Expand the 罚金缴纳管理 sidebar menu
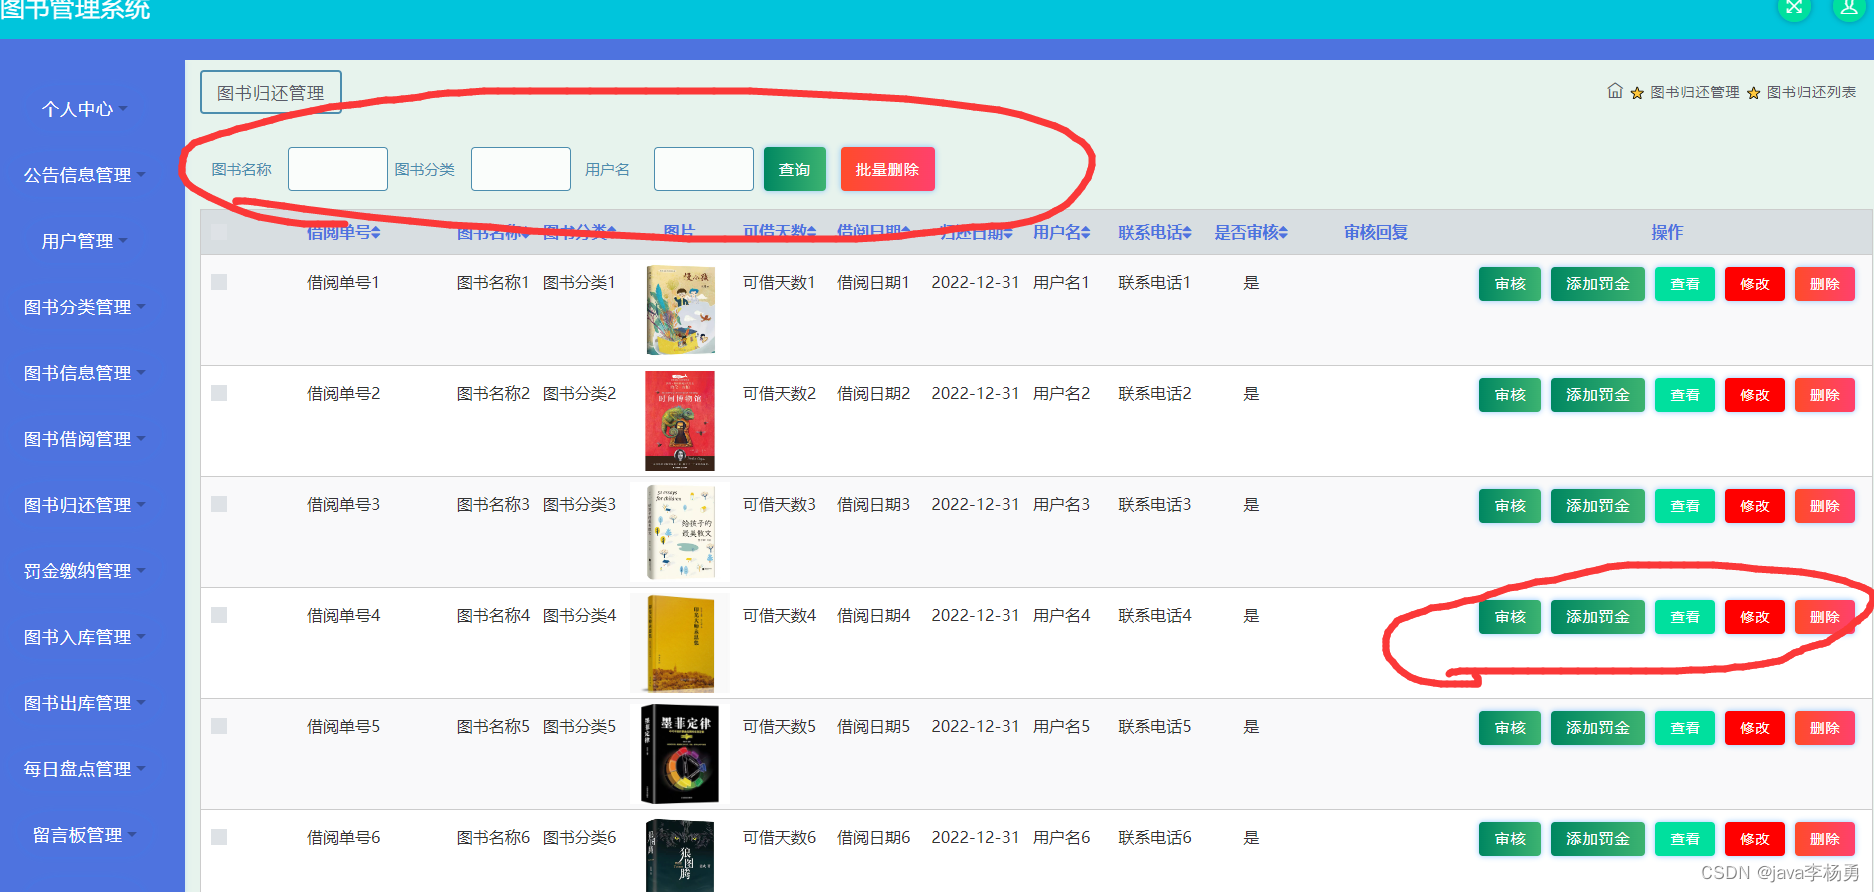Image resolution: width=1874 pixels, height=892 pixels. (84, 571)
